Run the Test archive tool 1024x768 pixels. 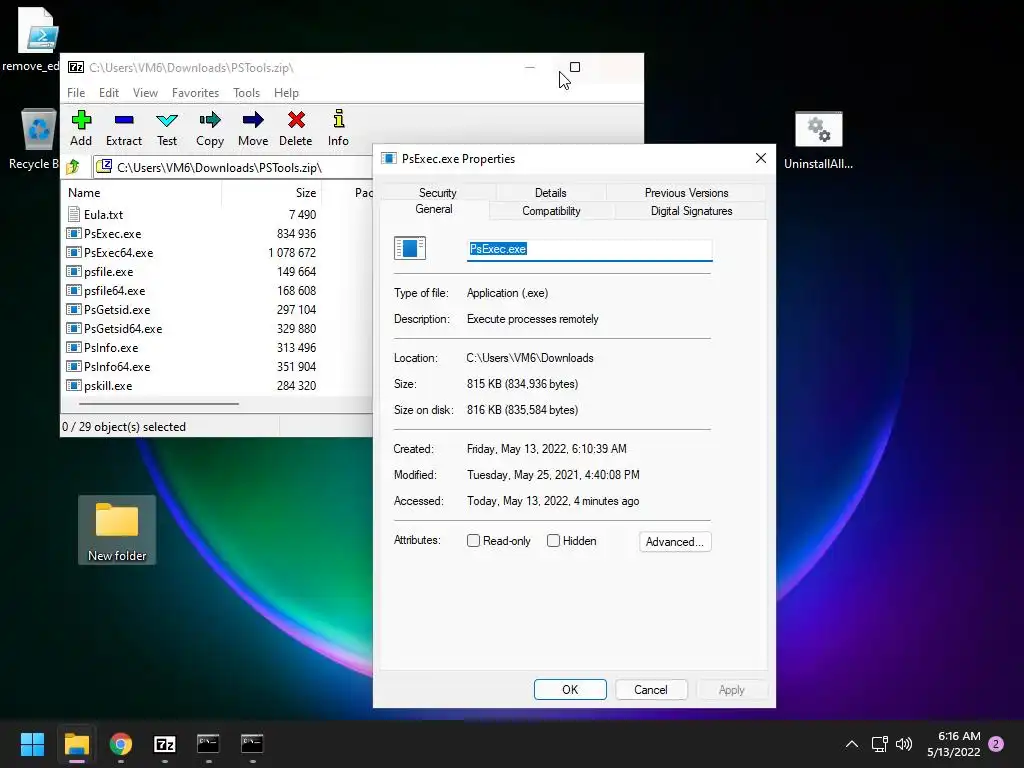(x=167, y=120)
